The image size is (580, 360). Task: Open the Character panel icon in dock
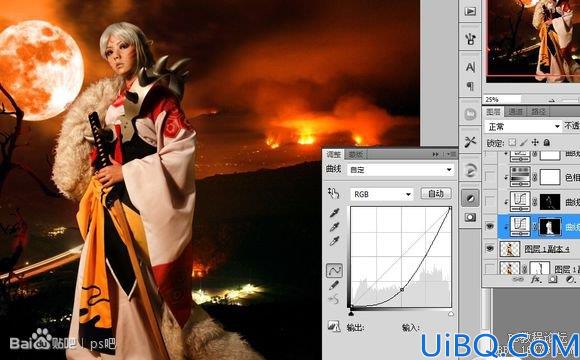click(x=470, y=67)
